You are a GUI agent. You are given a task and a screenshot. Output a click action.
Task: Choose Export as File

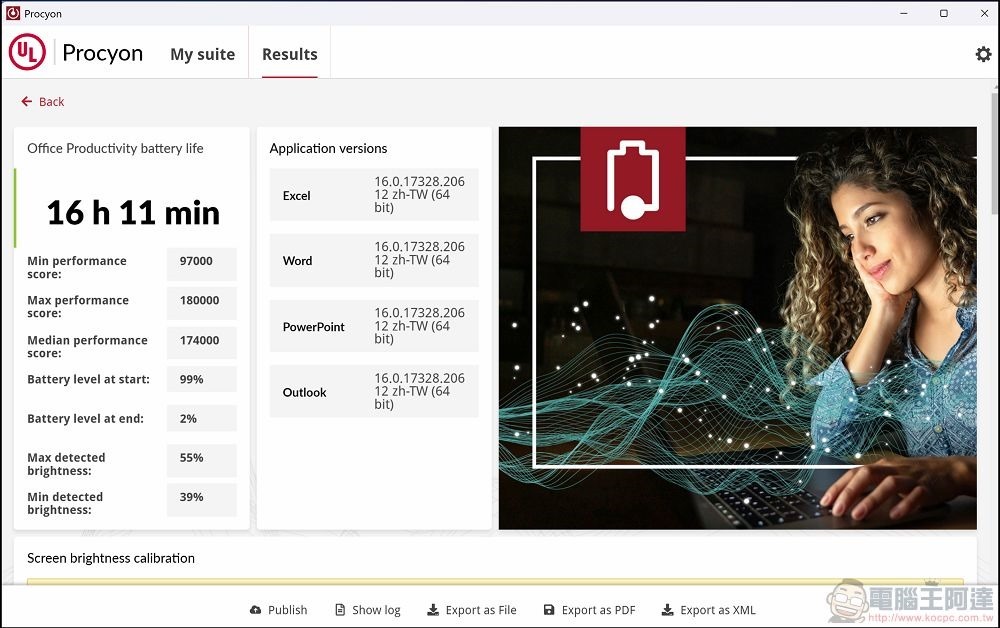[x=472, y=610]
